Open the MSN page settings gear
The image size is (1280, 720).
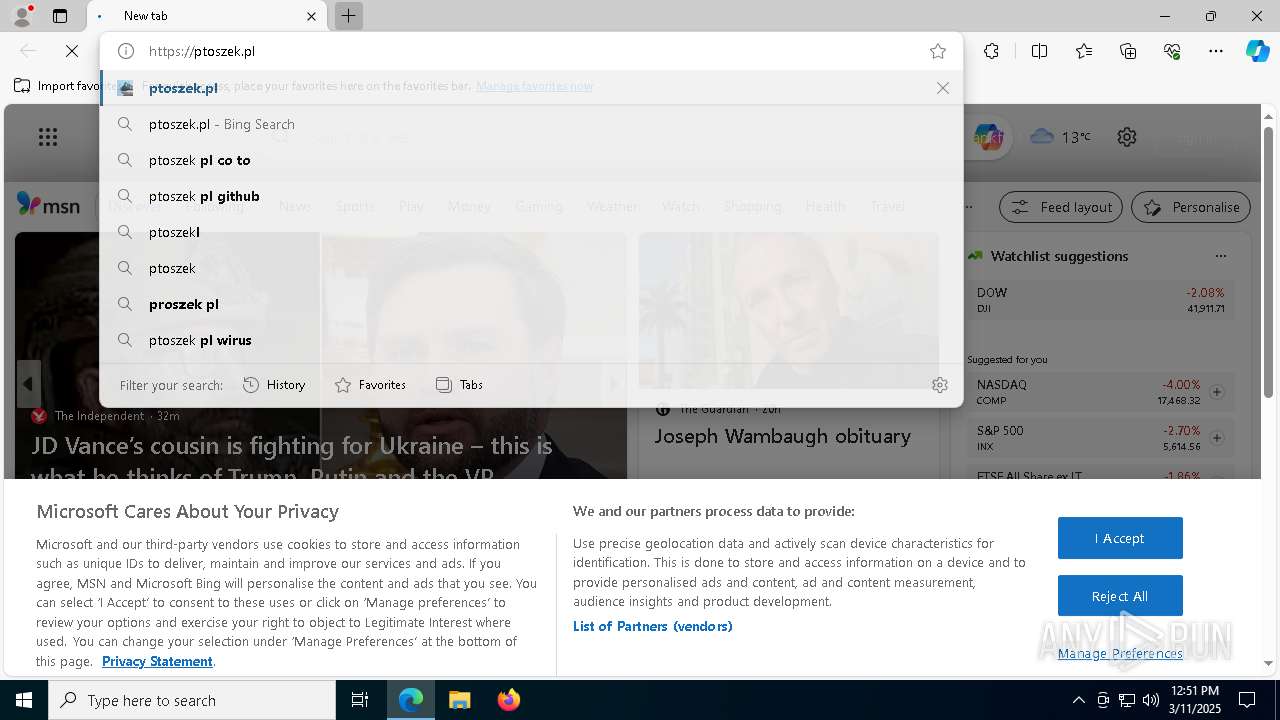1127,137
